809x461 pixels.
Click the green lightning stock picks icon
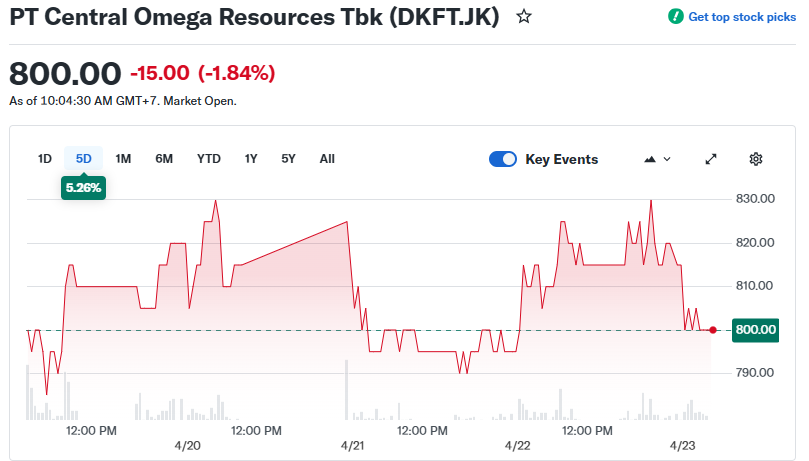tap(676, 17)
